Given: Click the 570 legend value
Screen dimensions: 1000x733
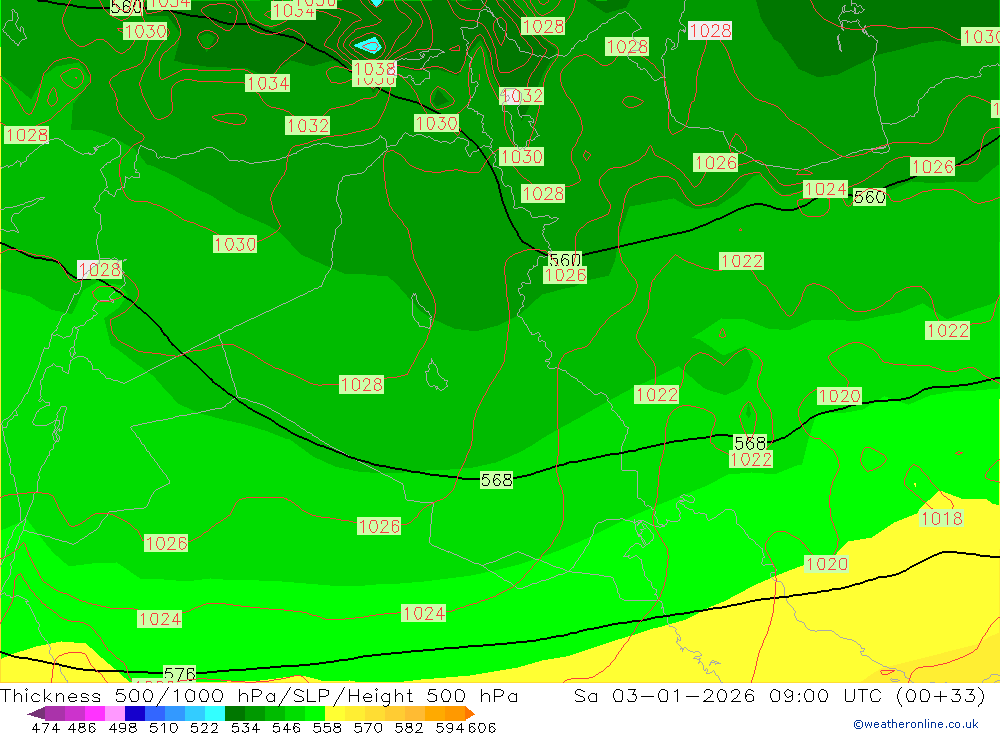Looking at the screenshot, I should click(x=368, y=727).
